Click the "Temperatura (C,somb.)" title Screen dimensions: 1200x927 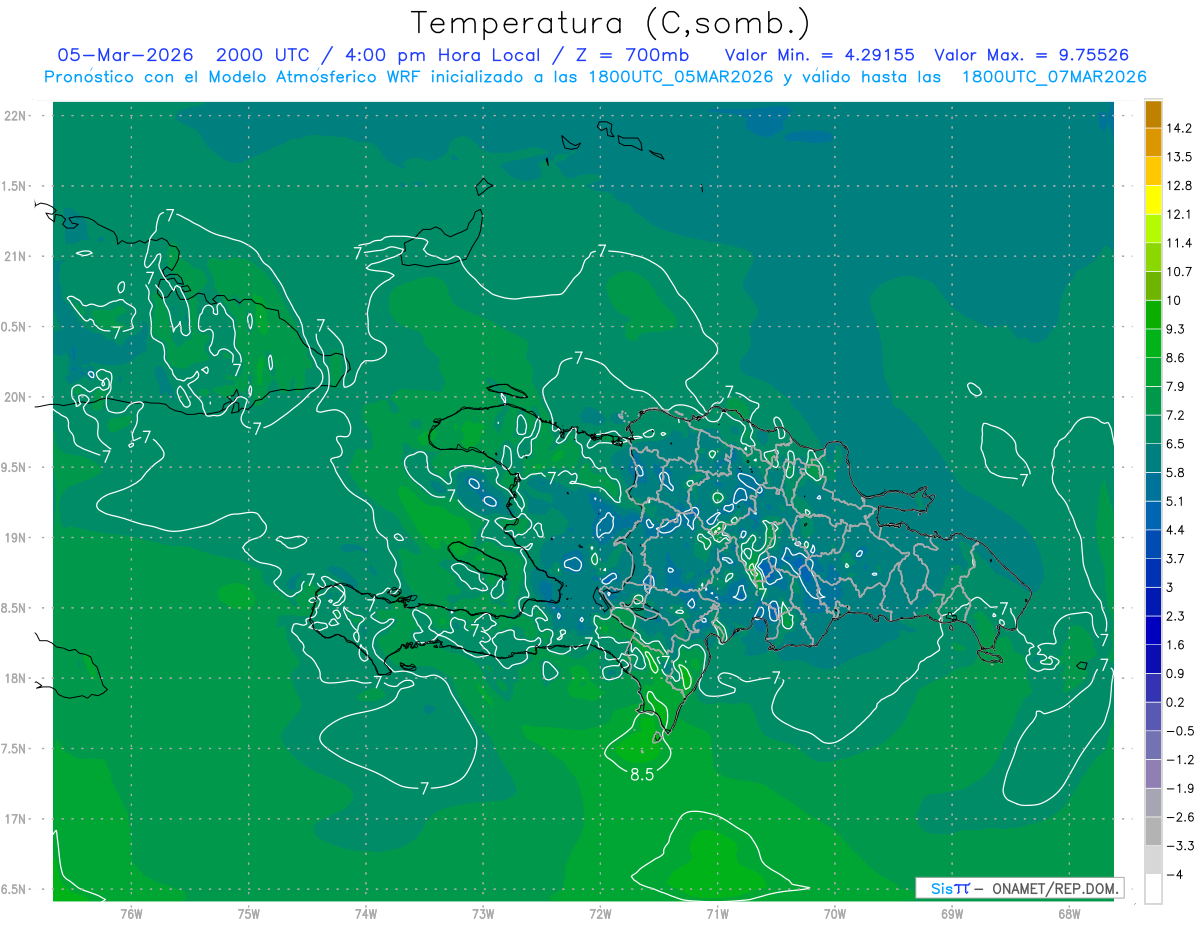(x=611, y=22)
